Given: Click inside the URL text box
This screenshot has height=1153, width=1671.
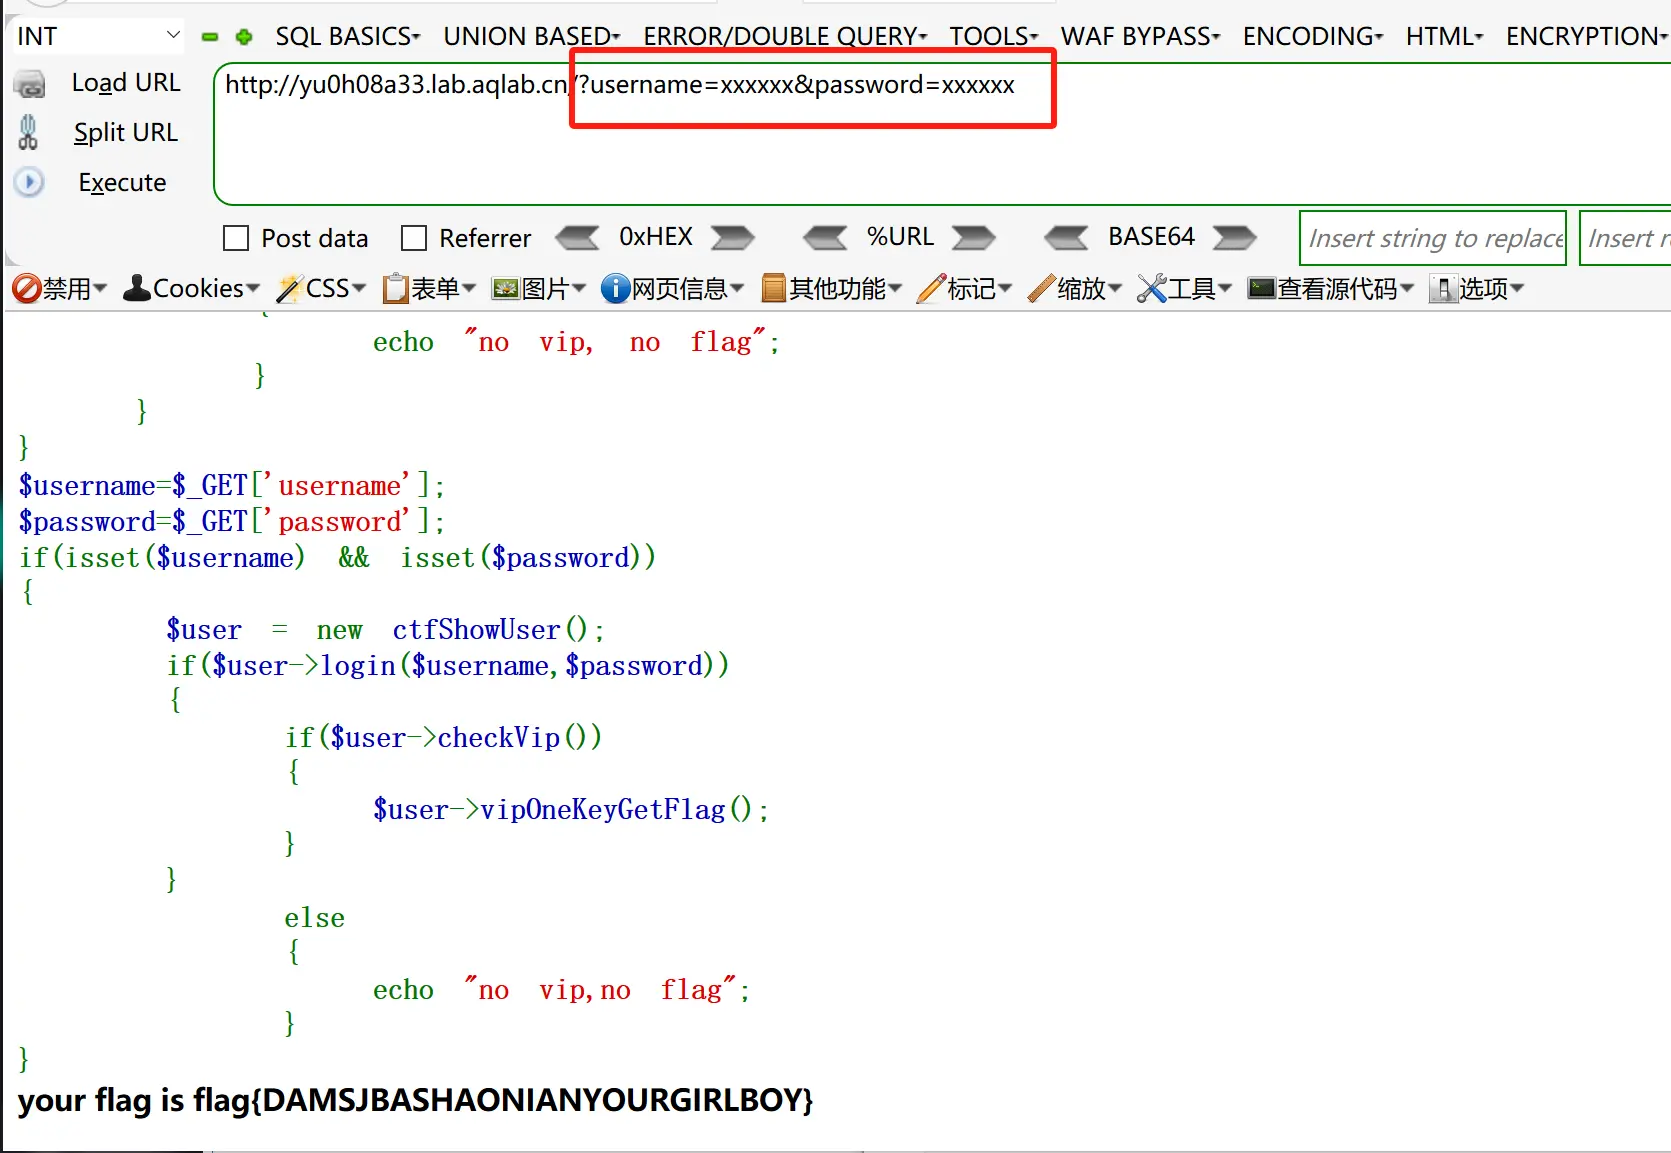Looking at the screenshot, I should [940, 150].
